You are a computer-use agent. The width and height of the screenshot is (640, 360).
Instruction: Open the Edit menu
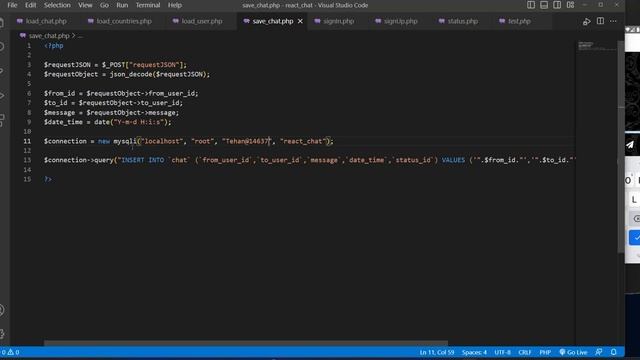[x=31, y=5]
